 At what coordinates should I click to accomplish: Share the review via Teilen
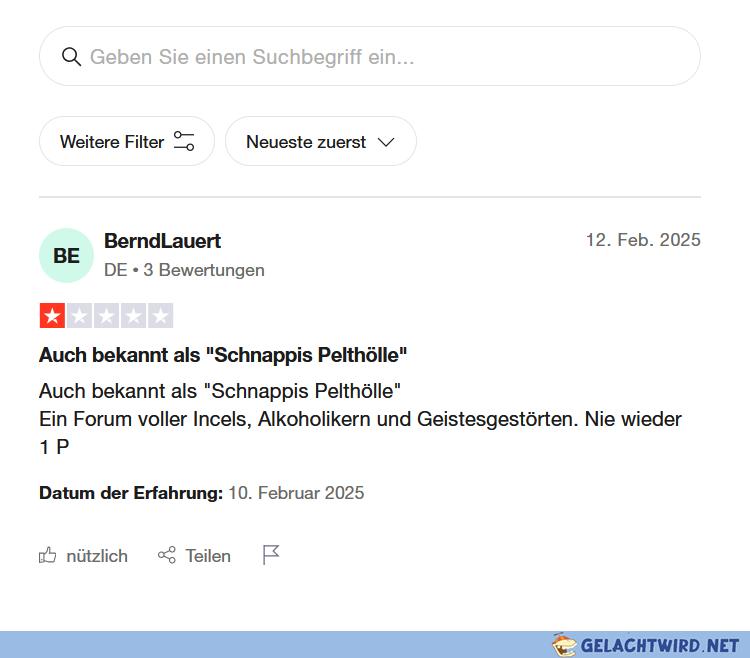click(194, 556)
